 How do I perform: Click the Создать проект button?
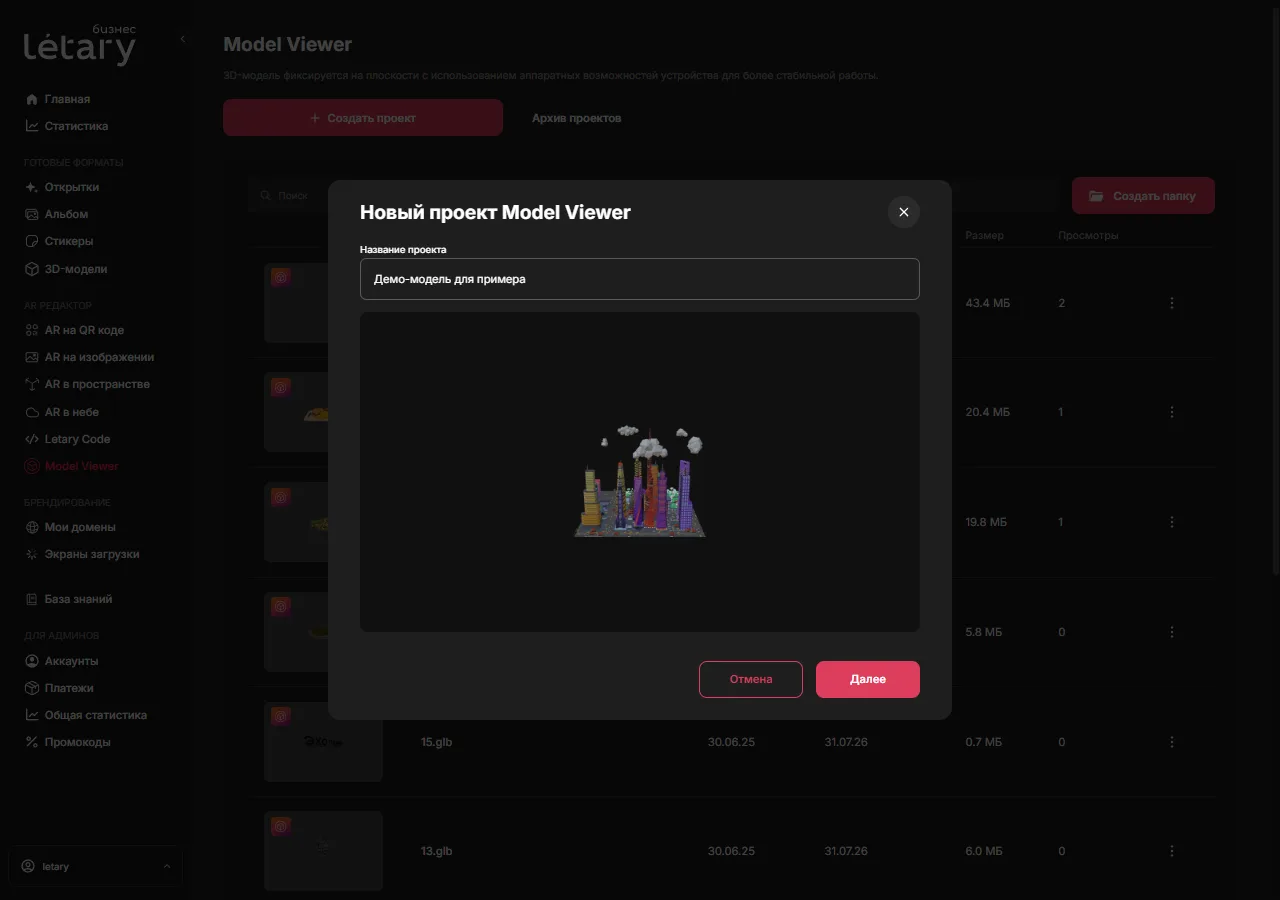(x=363, y=118)
